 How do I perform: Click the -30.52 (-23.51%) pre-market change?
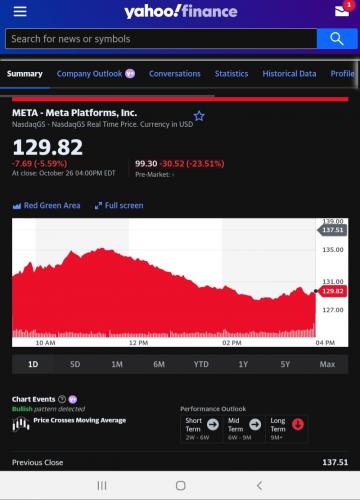[192, 164]
